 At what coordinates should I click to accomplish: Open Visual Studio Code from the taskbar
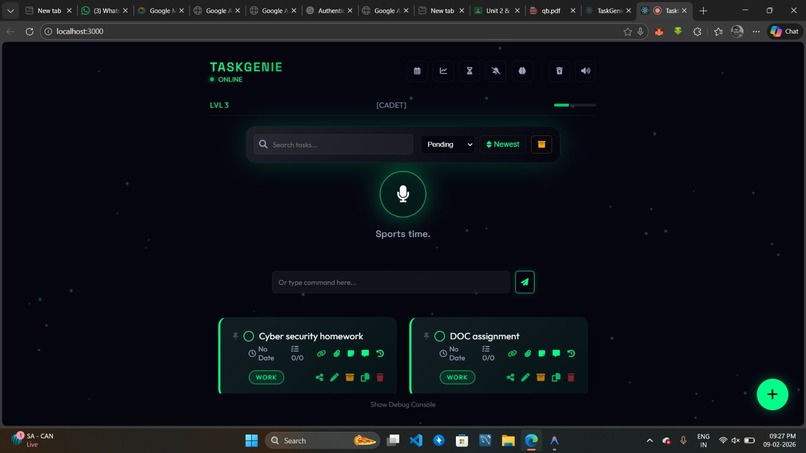tap(416, 441)
